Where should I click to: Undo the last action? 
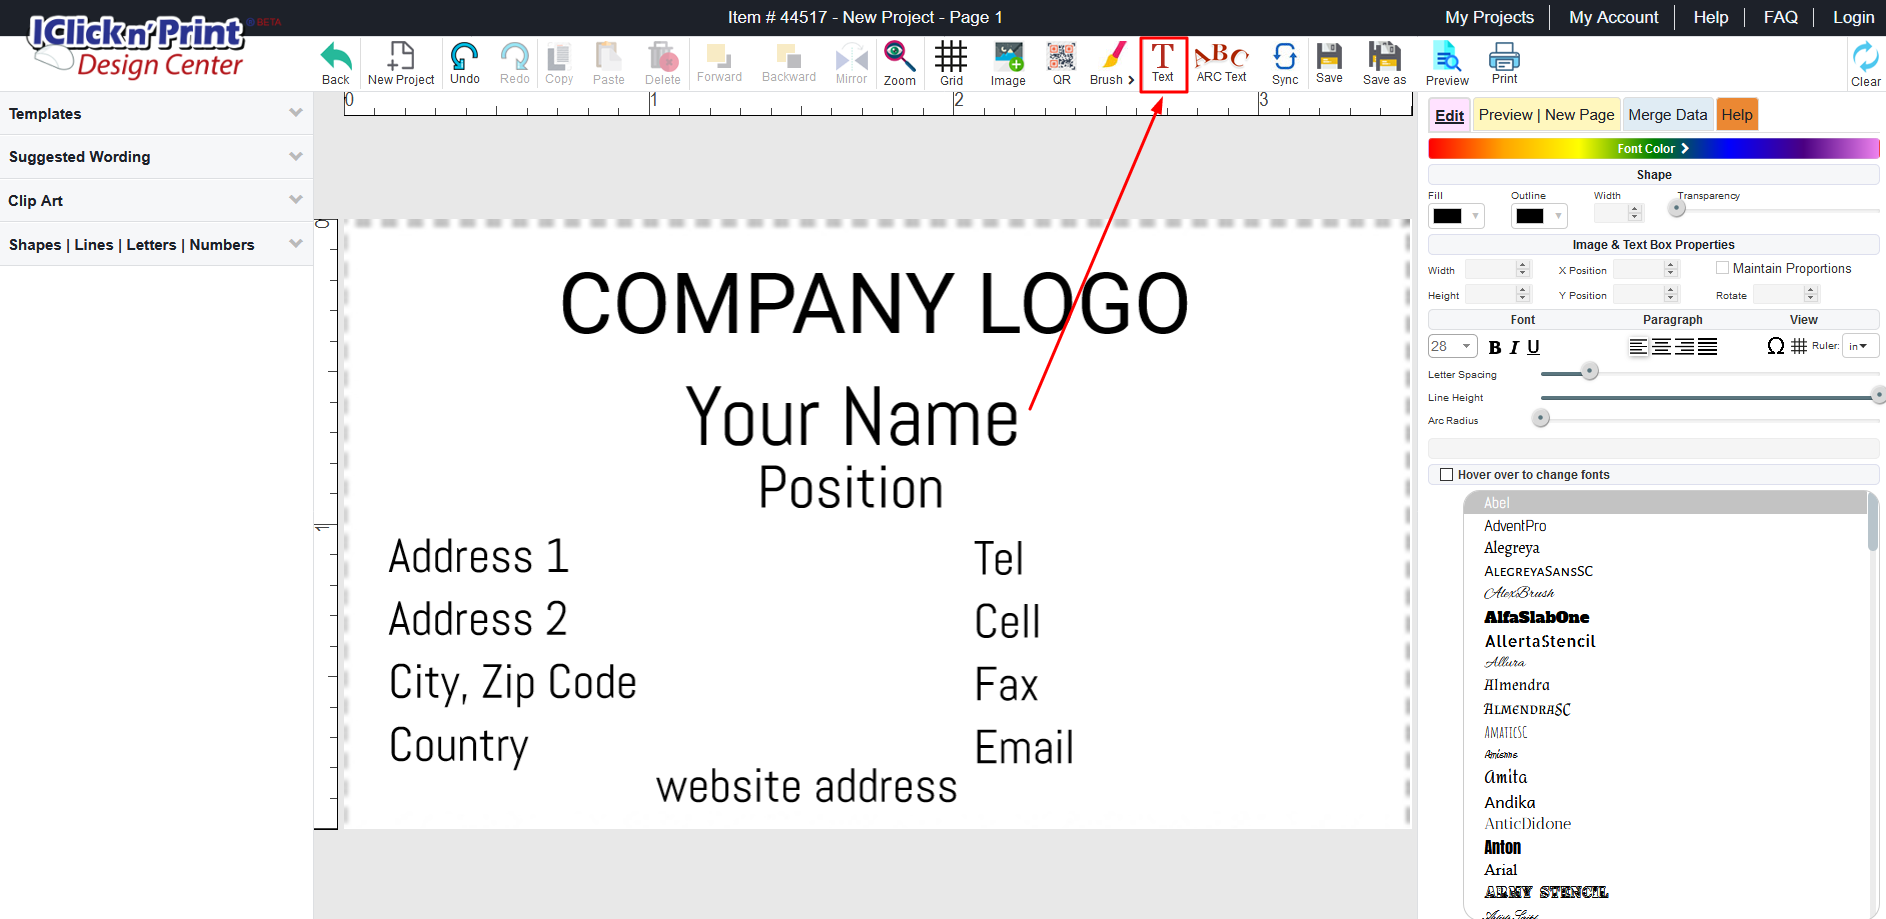pos(463,62)
